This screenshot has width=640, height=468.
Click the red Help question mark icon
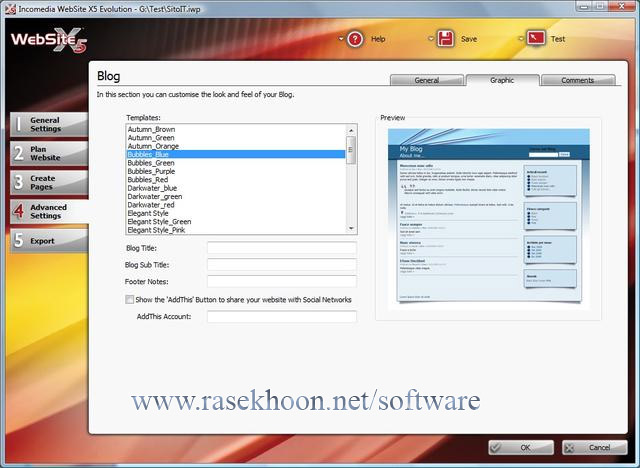[x=355, y=39]
